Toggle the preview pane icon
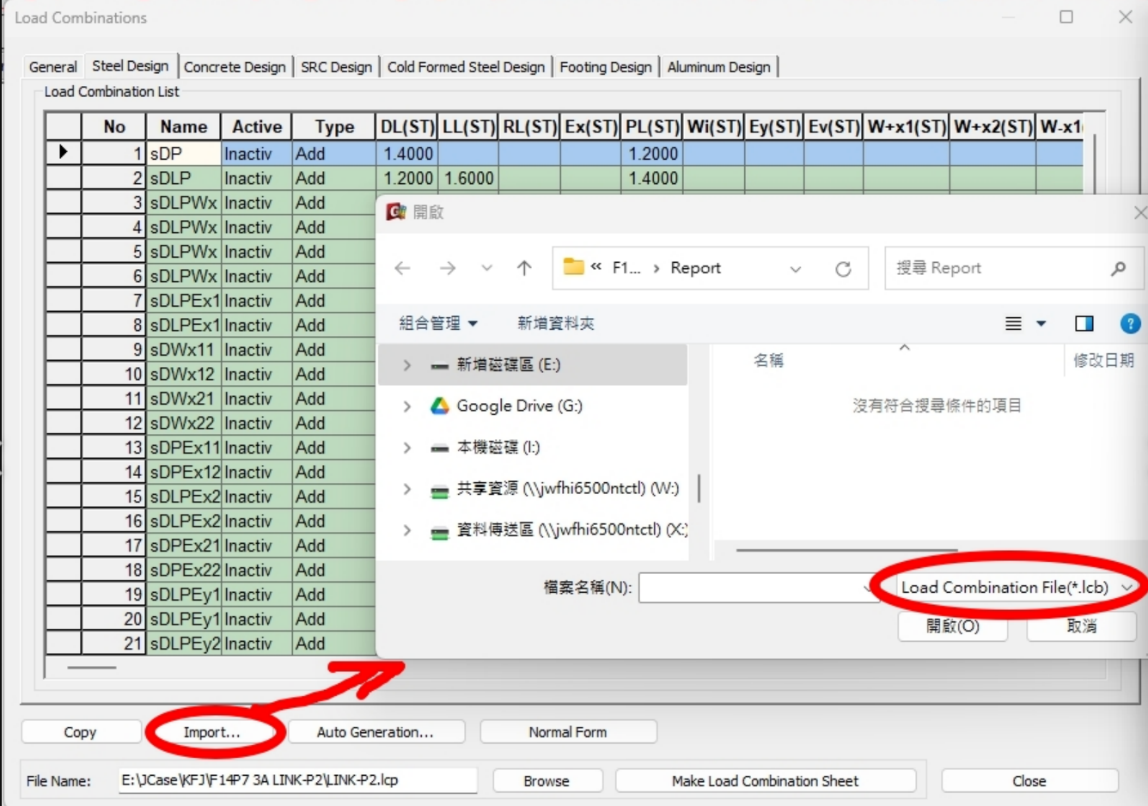The image size is (1148, 806). (x=1084, y=323)
